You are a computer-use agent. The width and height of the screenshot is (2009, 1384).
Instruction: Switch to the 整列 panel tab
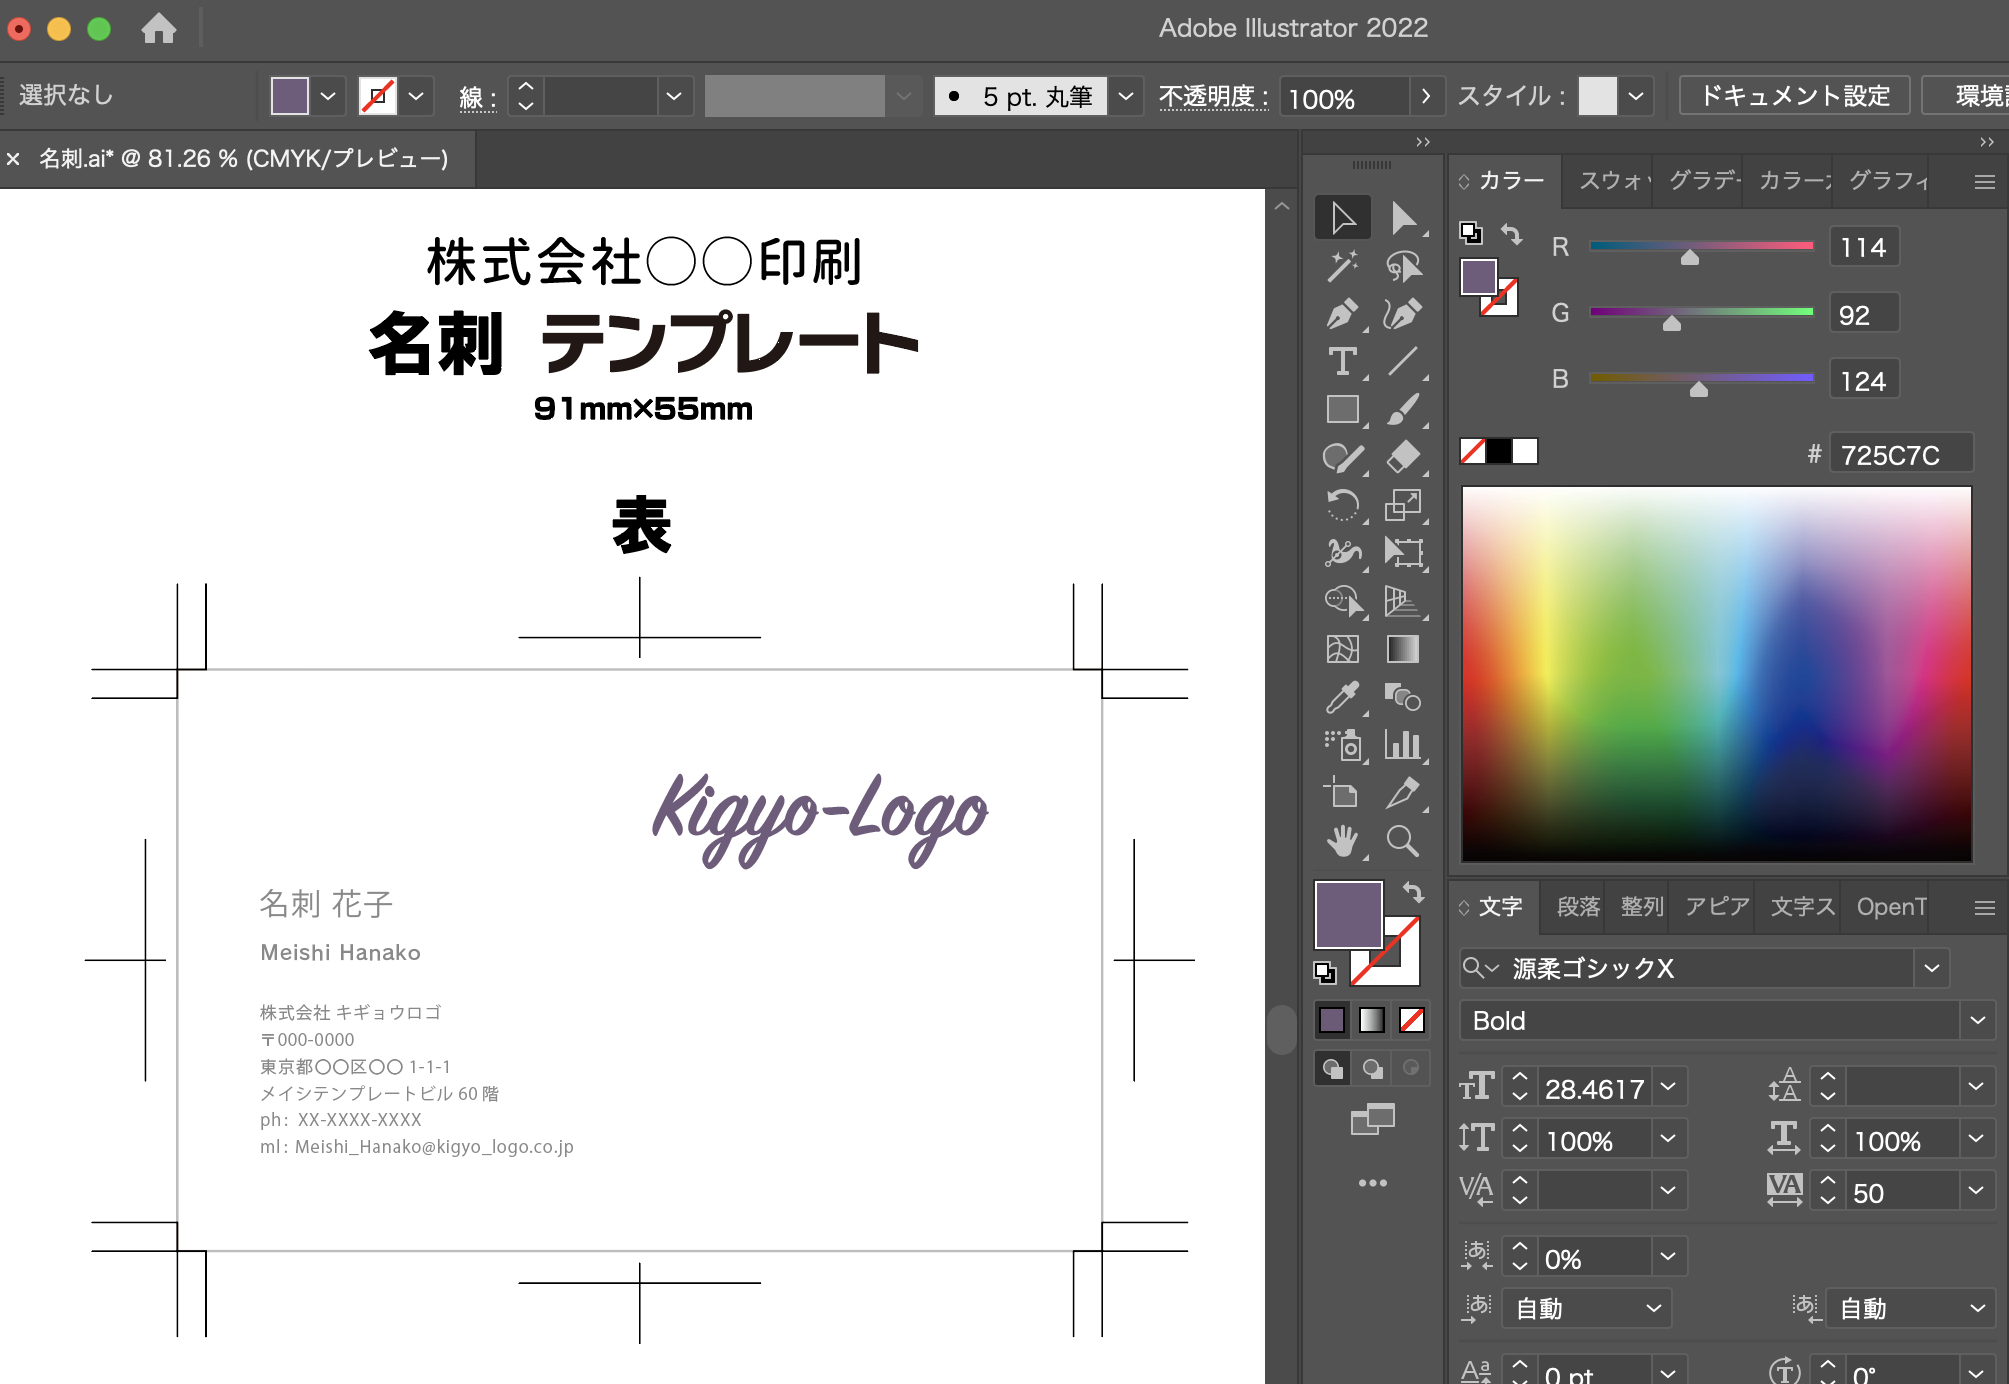click(x=1641, y=907)
